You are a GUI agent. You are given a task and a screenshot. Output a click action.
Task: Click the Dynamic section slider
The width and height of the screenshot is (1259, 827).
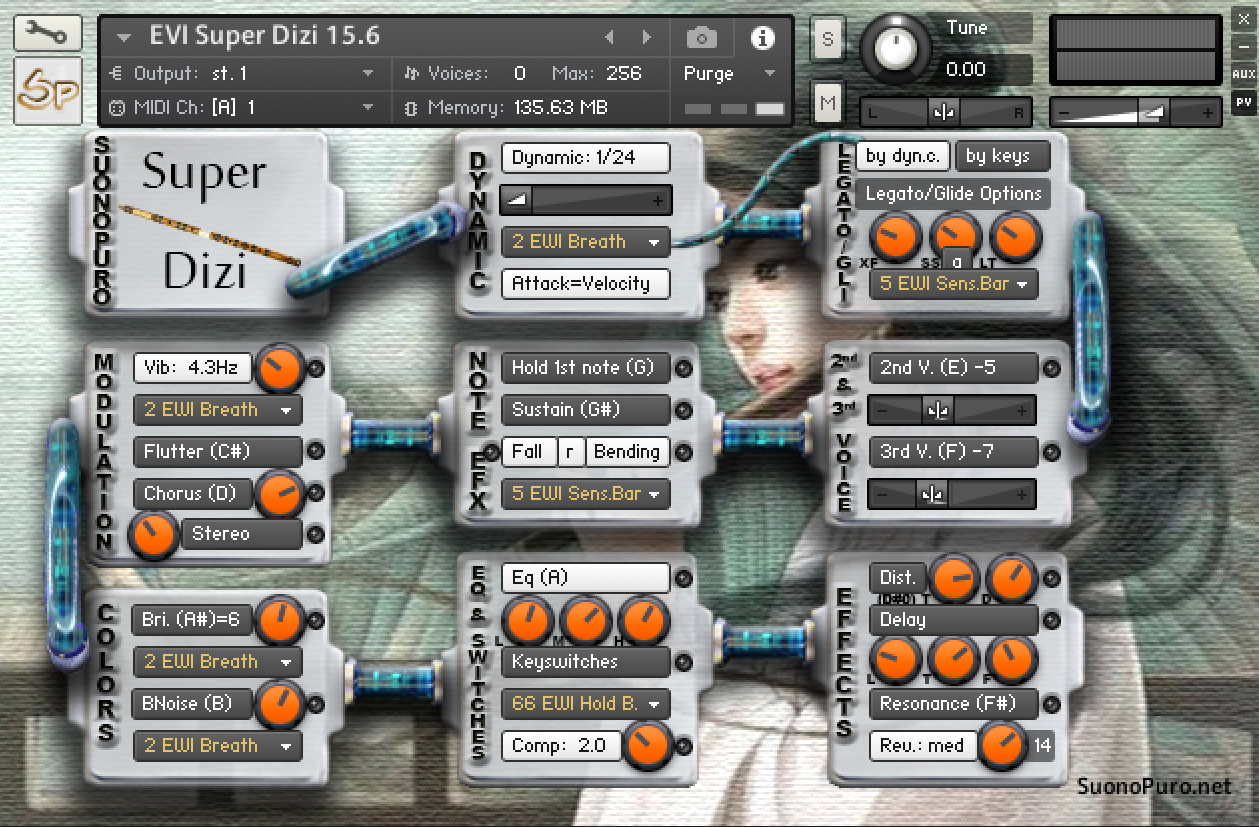585,200
